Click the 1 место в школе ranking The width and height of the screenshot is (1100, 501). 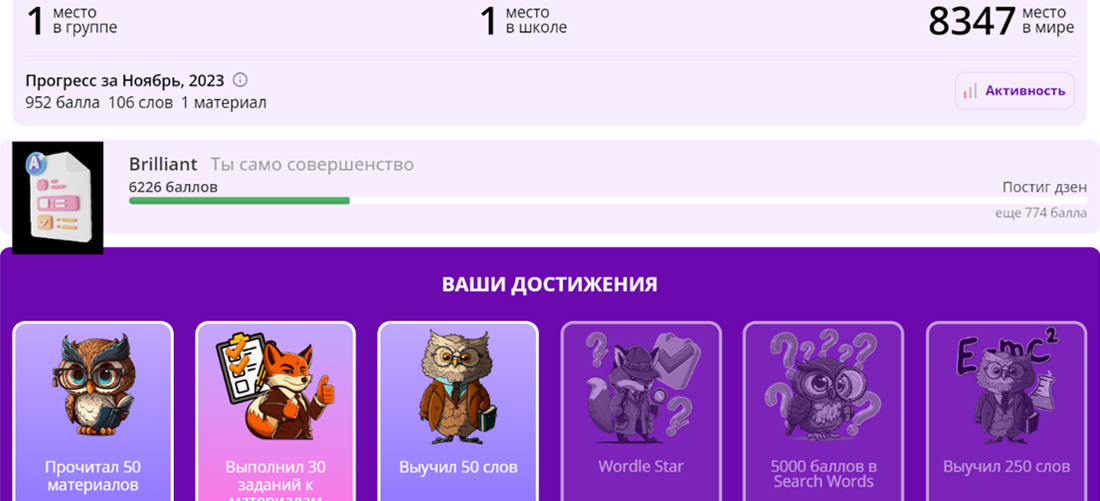coord(523,20)
